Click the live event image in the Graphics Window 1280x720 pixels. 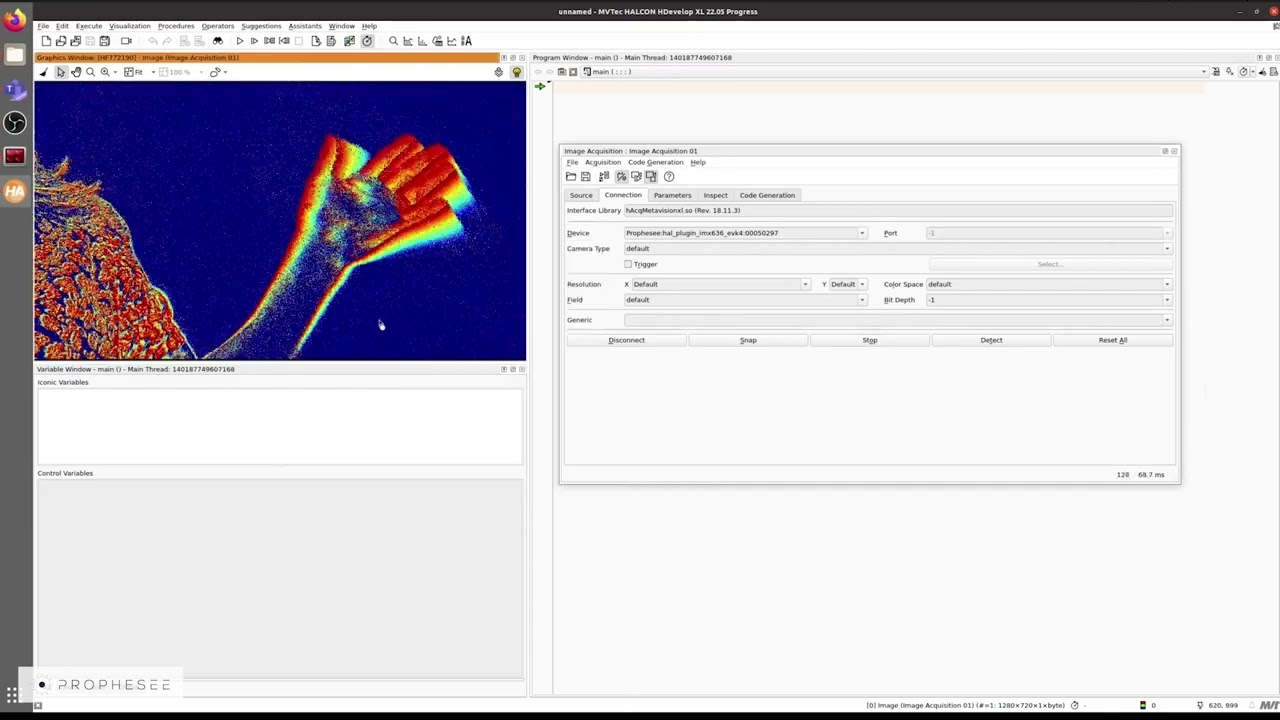[x=280, y=220]
